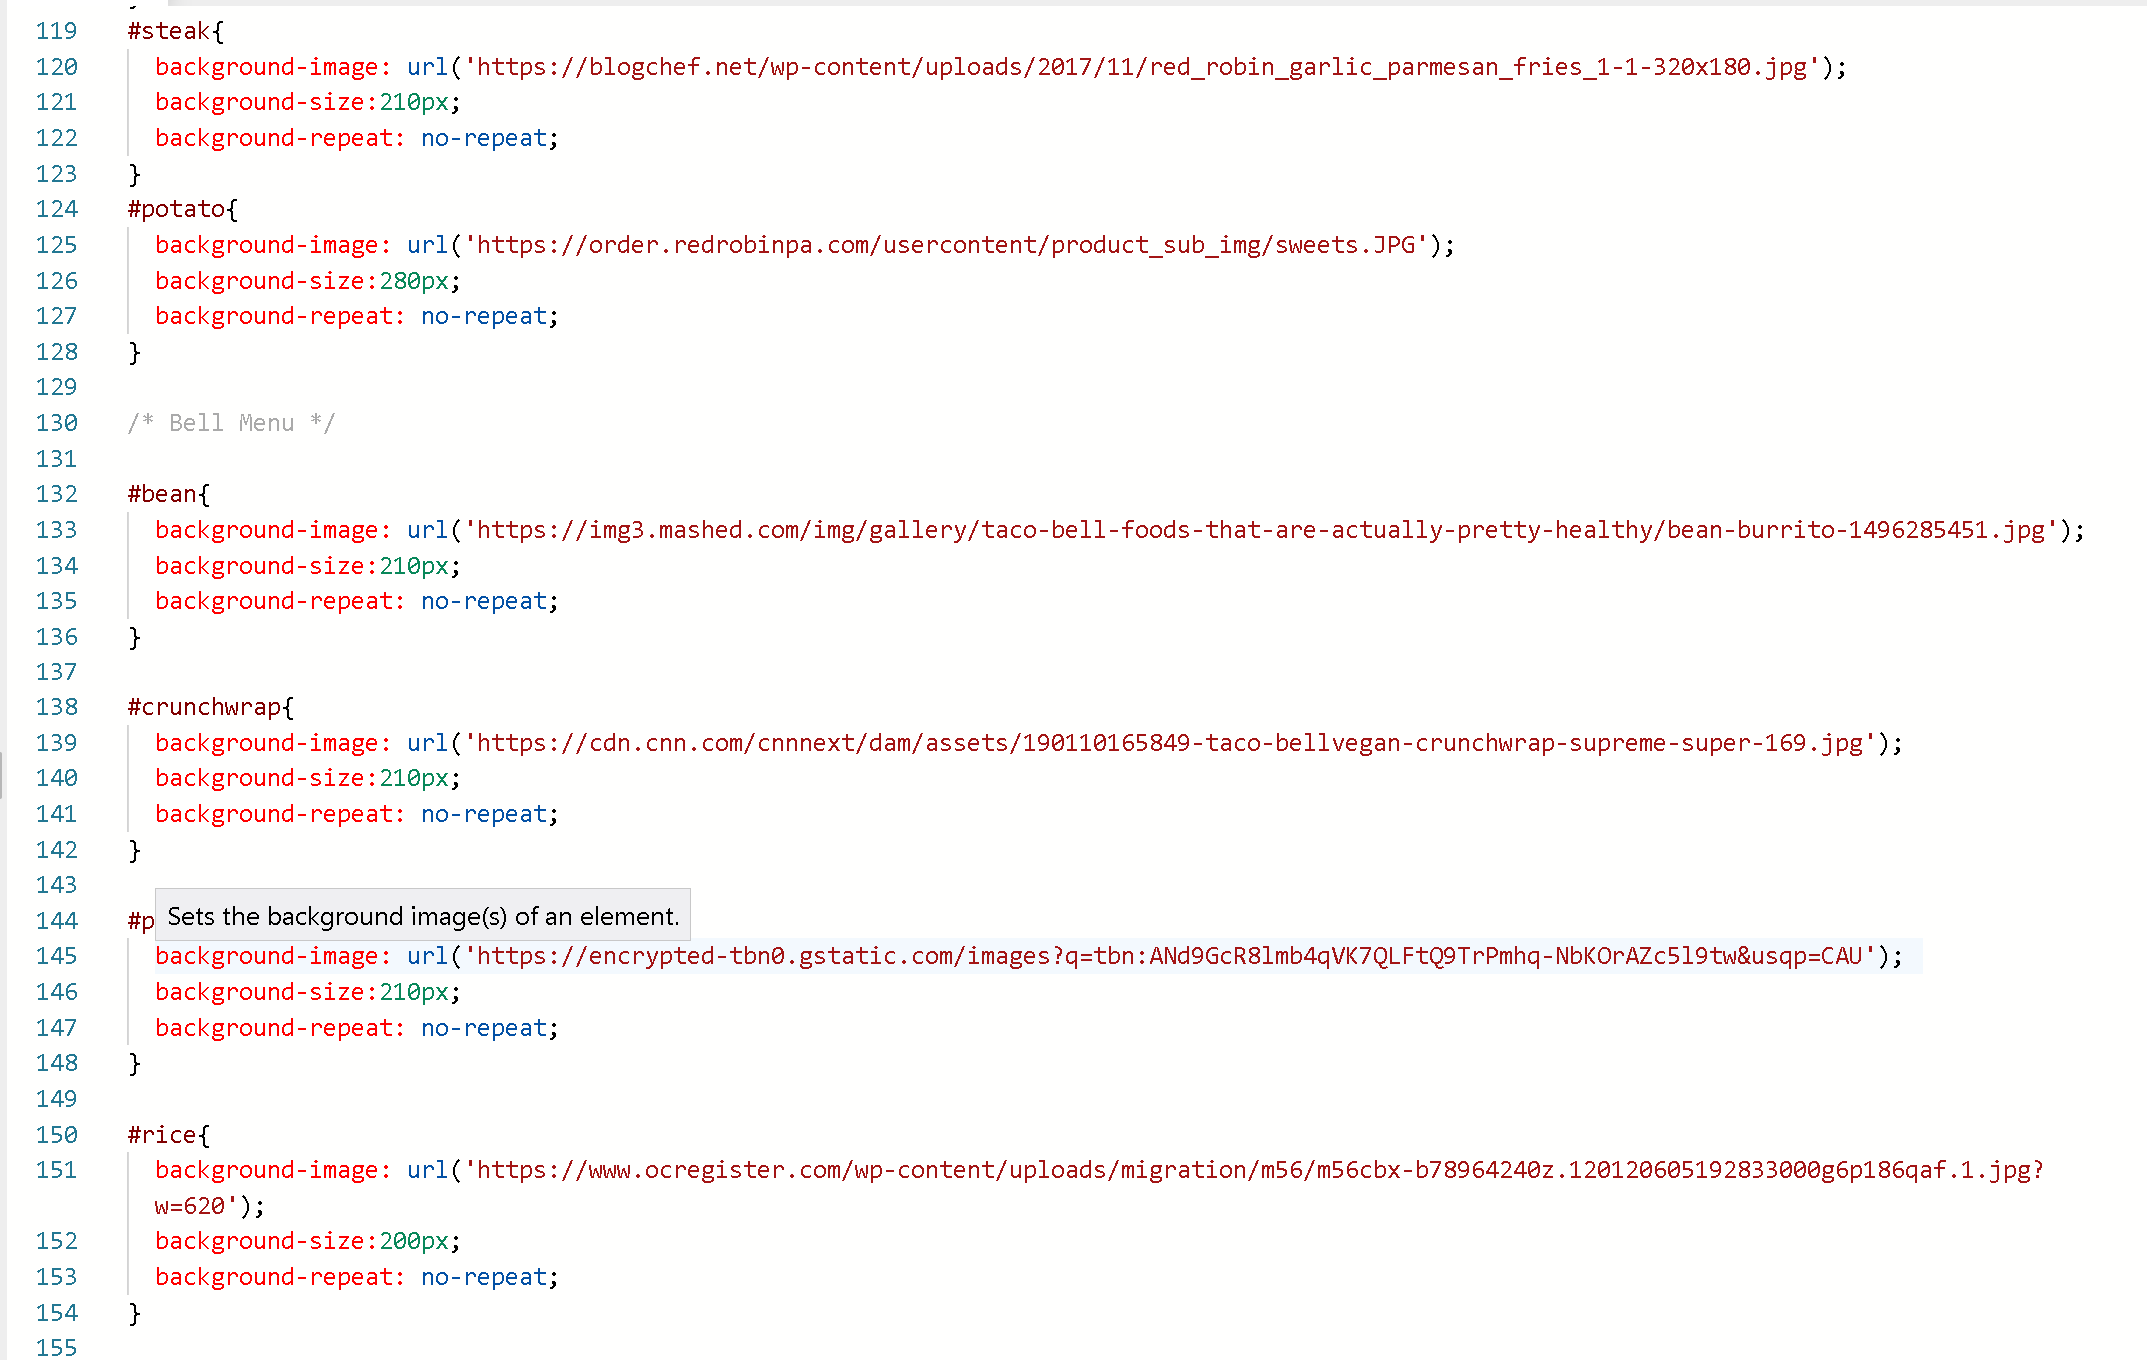
Task: Click the Bell Menu comment text
Action: (231, 423)
